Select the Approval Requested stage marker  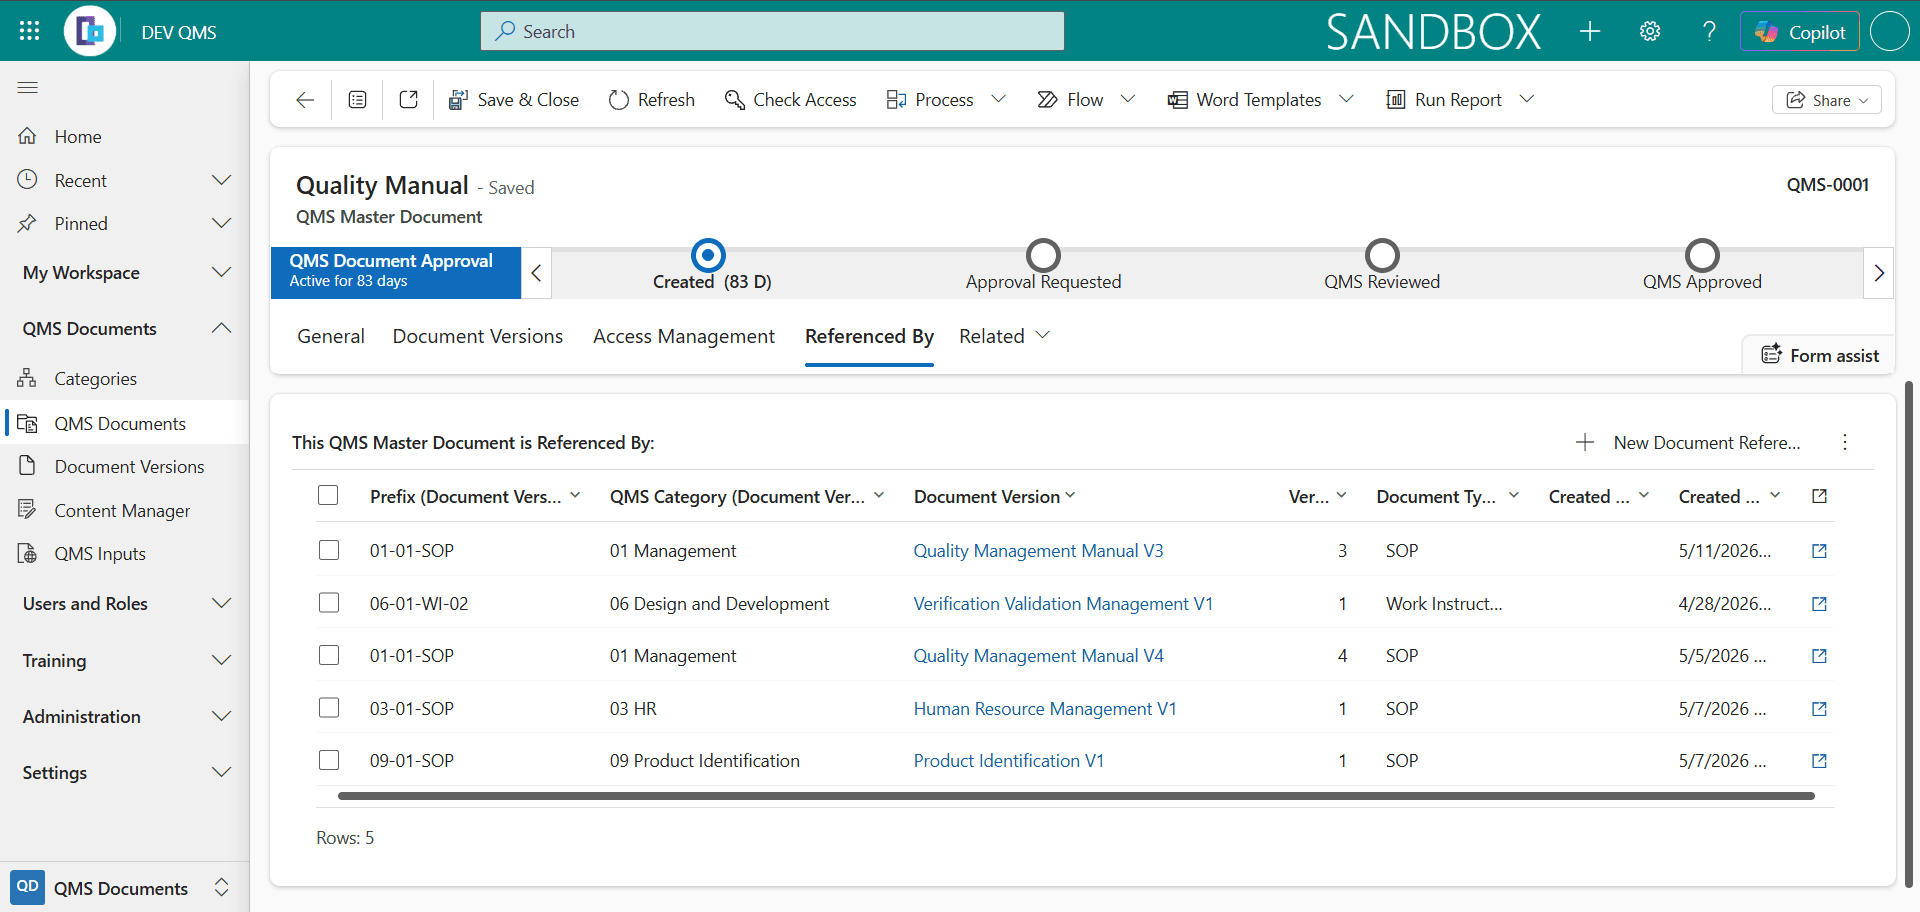pos(1043,255)
